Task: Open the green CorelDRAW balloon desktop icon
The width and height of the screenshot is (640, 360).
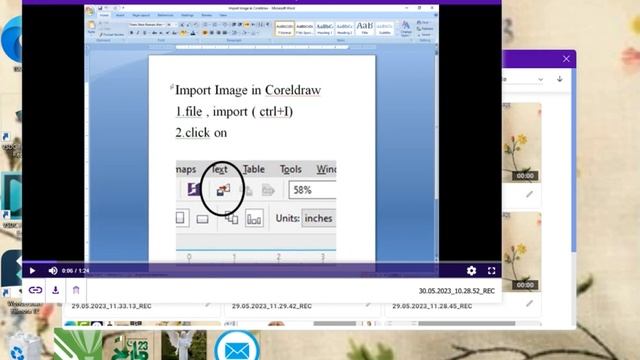Action: click(x=78, y=345)
